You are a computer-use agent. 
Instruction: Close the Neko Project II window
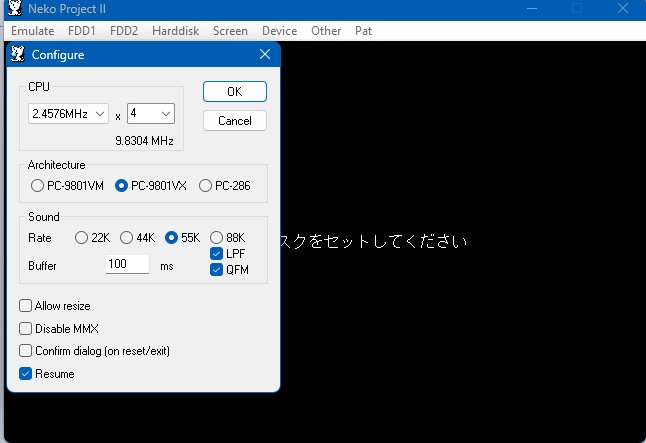[x=623, y=8]
